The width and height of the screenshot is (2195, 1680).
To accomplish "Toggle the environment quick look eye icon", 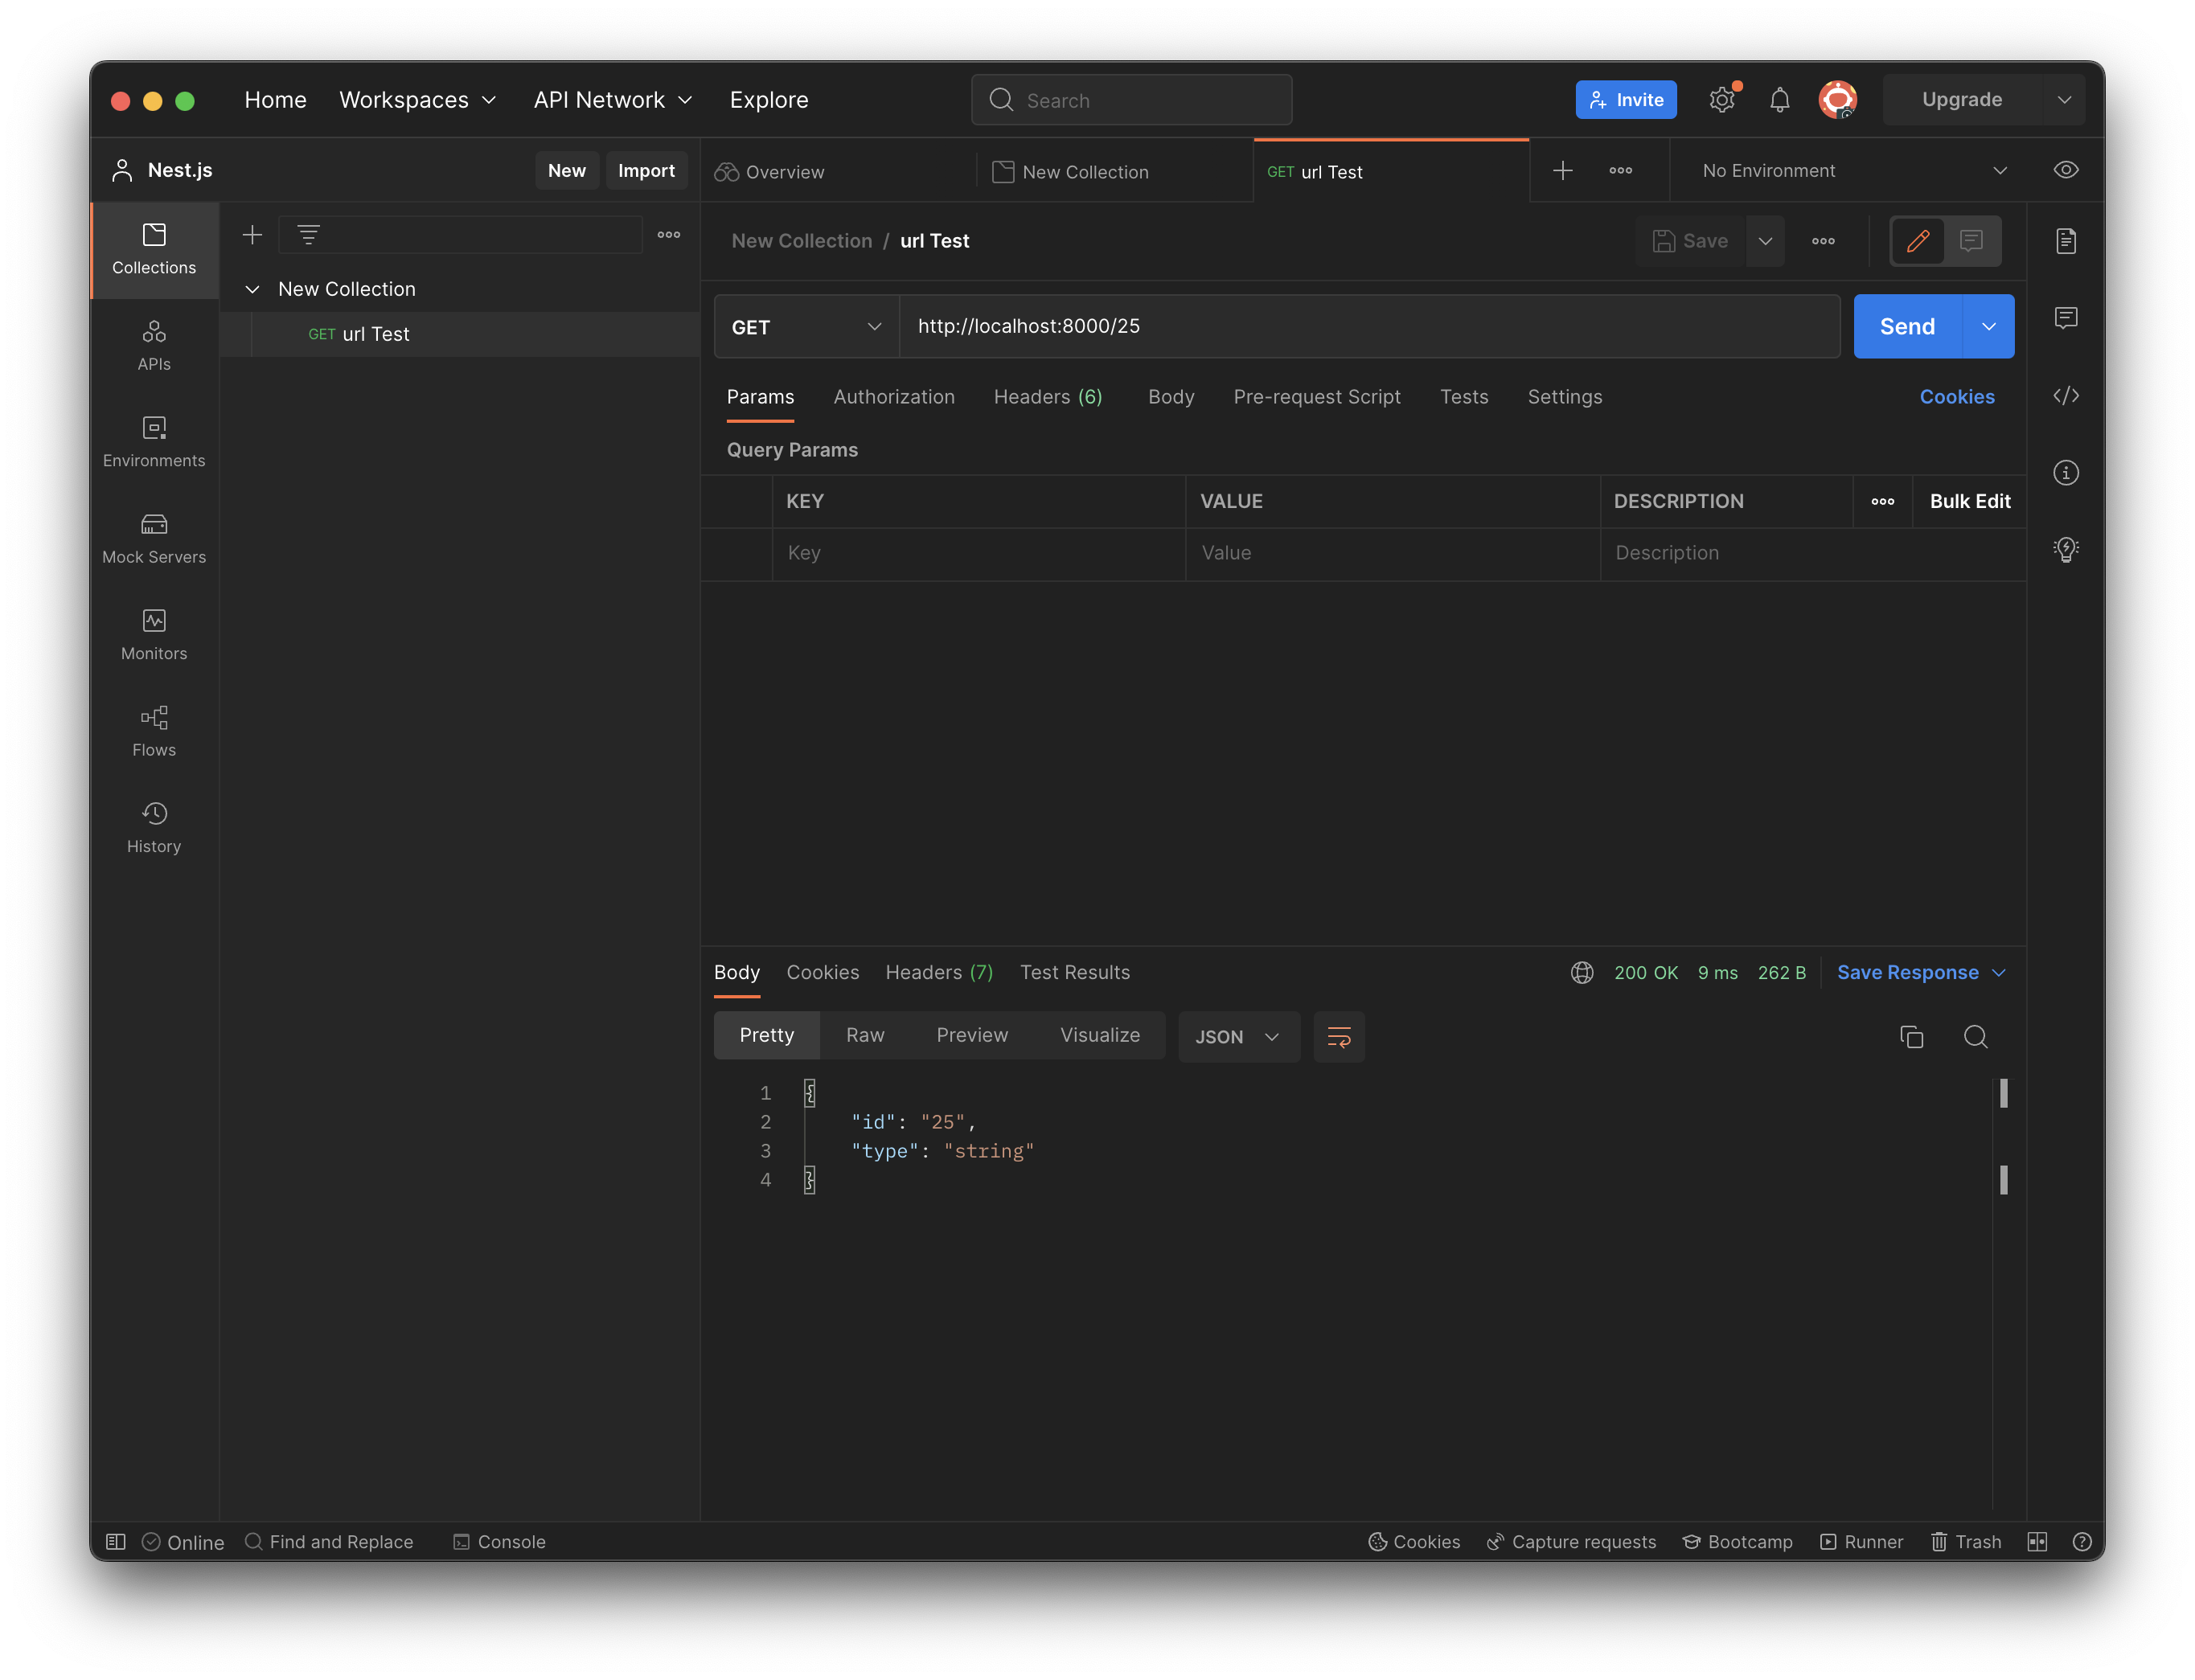I will click(x=2065, y=170).
